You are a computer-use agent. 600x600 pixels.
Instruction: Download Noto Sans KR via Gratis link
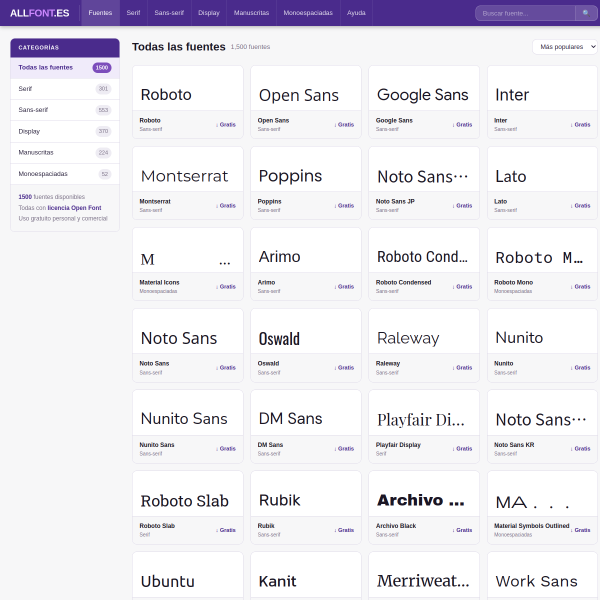pos(580,449)
